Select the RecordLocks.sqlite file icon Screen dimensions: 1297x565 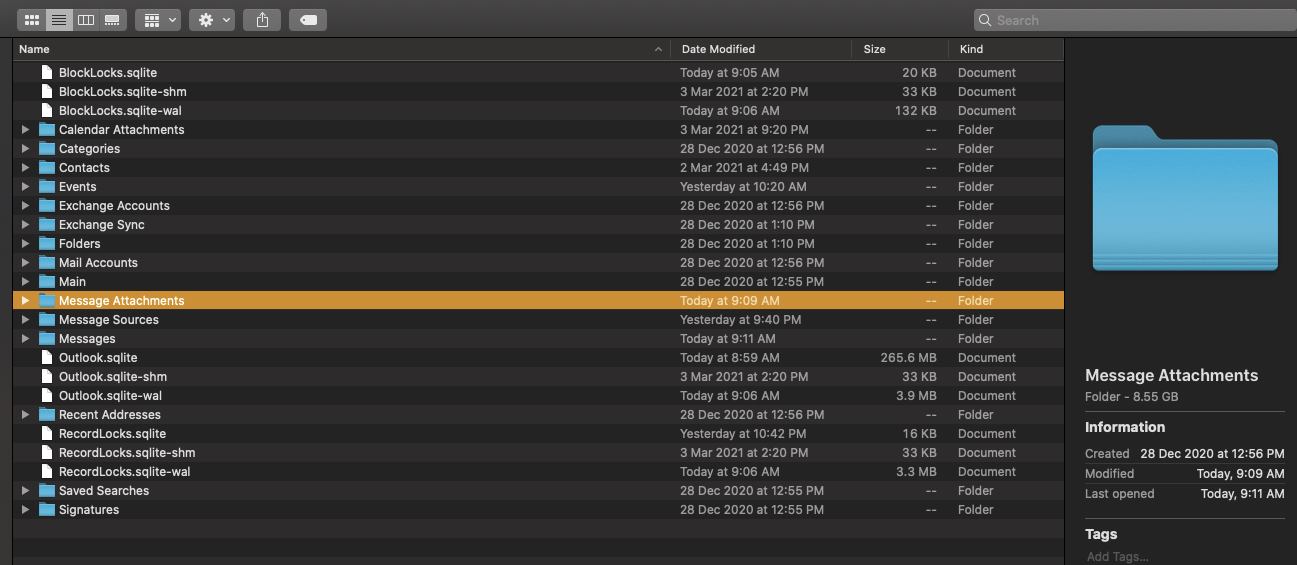point(46,434)
